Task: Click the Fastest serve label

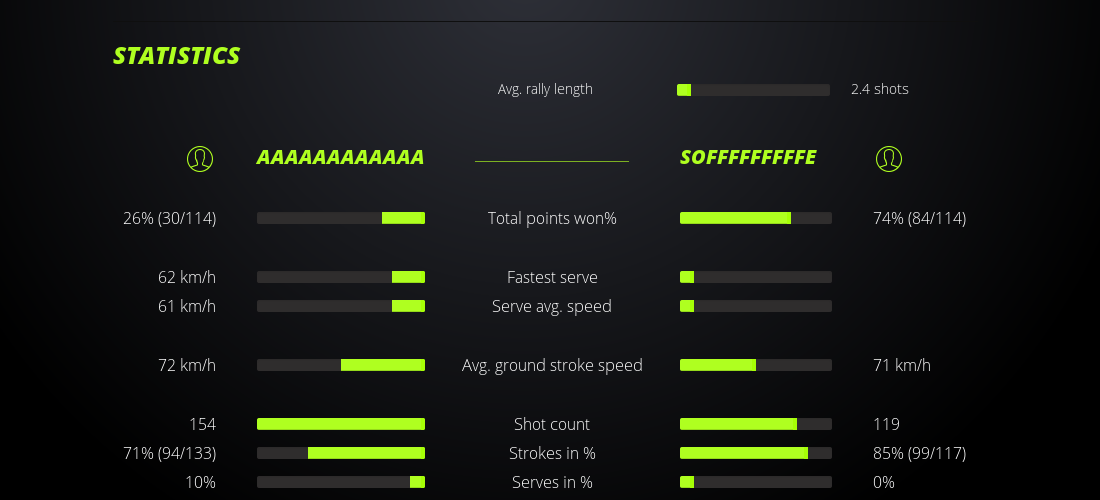Action: 552,277
